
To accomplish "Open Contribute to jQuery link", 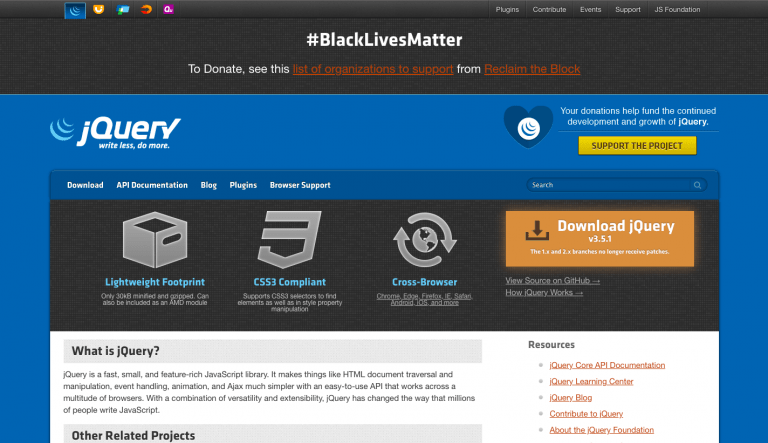I will click(x=586, y=414).
